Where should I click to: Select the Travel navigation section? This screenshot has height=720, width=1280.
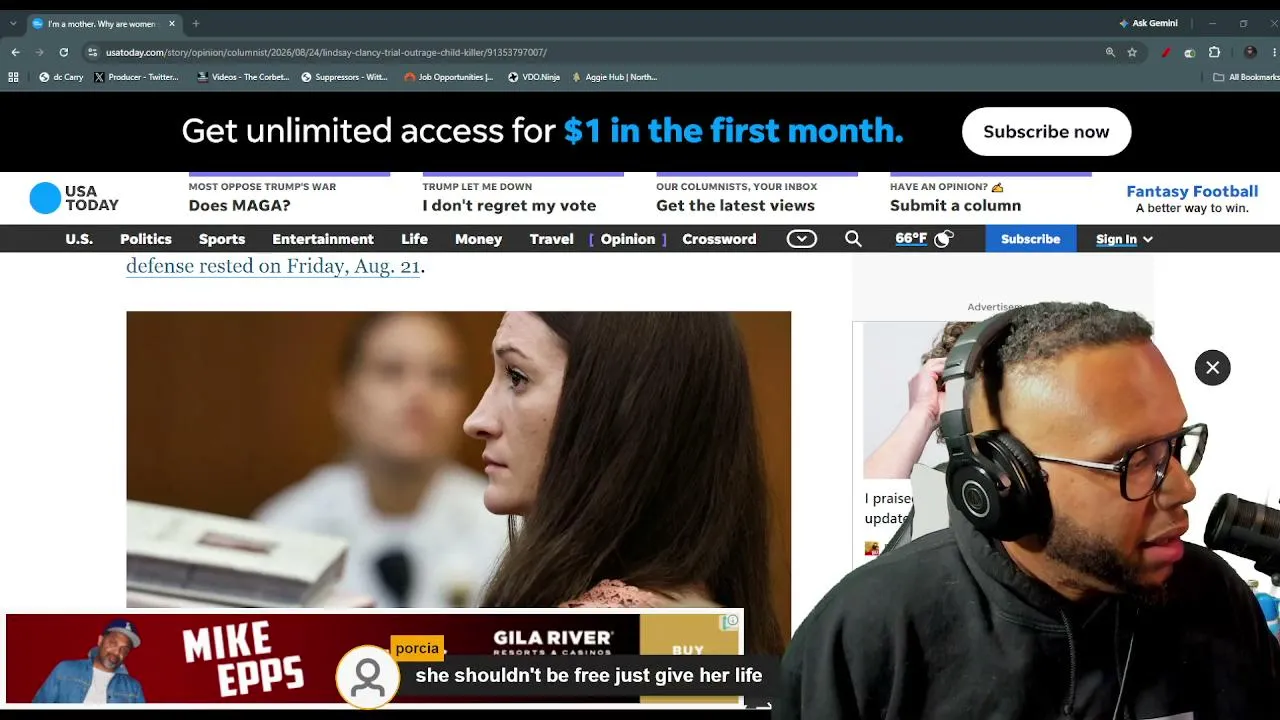[x=552, y=239]
